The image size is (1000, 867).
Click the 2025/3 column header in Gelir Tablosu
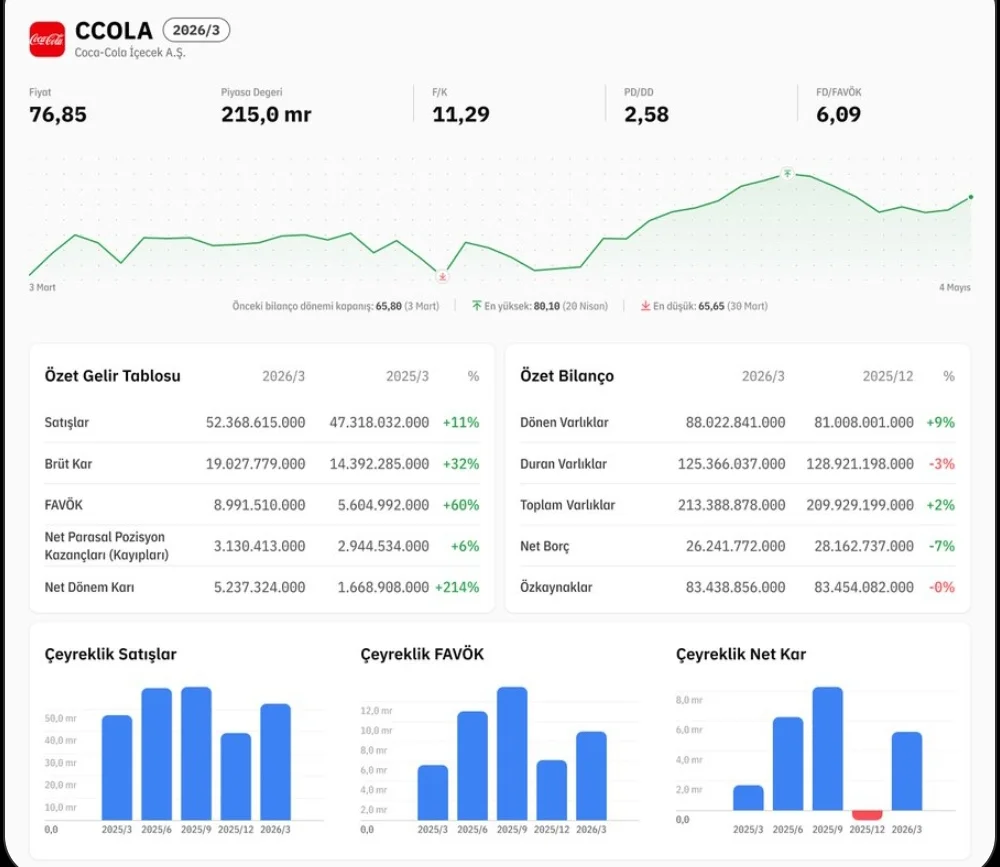point(407,376)
